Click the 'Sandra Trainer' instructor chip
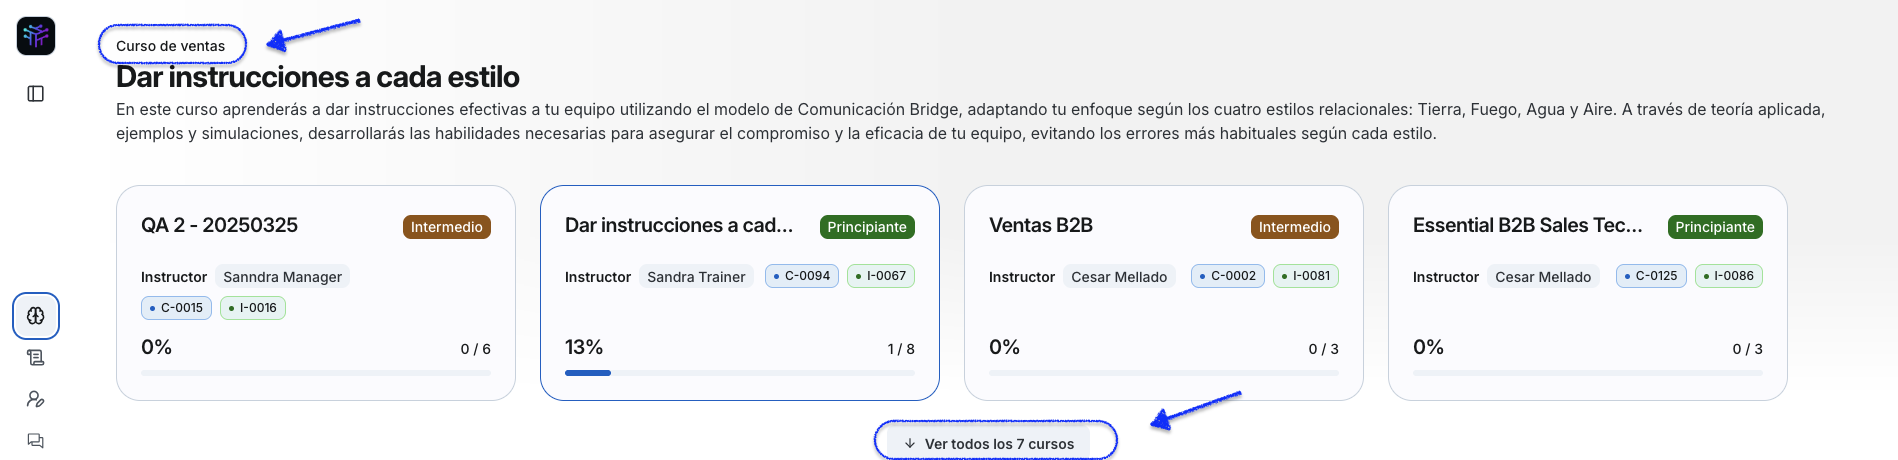This screenshot has width=1898, height=460. pos(696,277)
